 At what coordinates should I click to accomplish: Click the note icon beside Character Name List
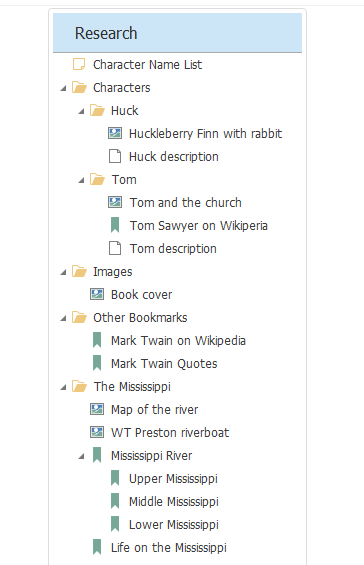pyautogui.click(x=79, y=64)
